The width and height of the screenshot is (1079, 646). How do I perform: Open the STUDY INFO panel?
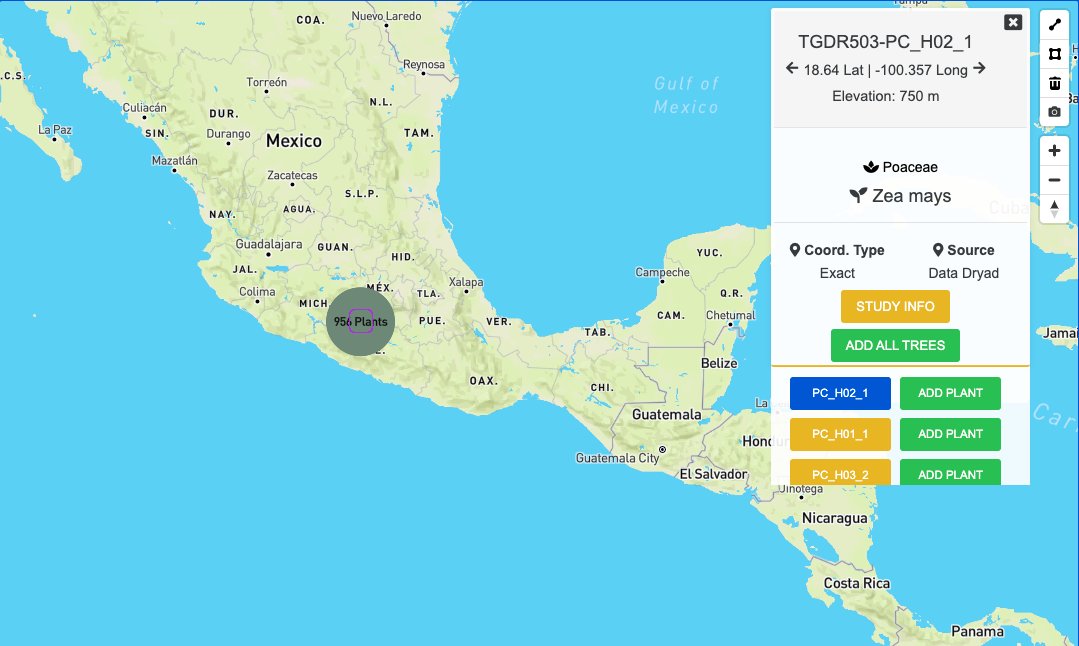(x=895, y=306)
